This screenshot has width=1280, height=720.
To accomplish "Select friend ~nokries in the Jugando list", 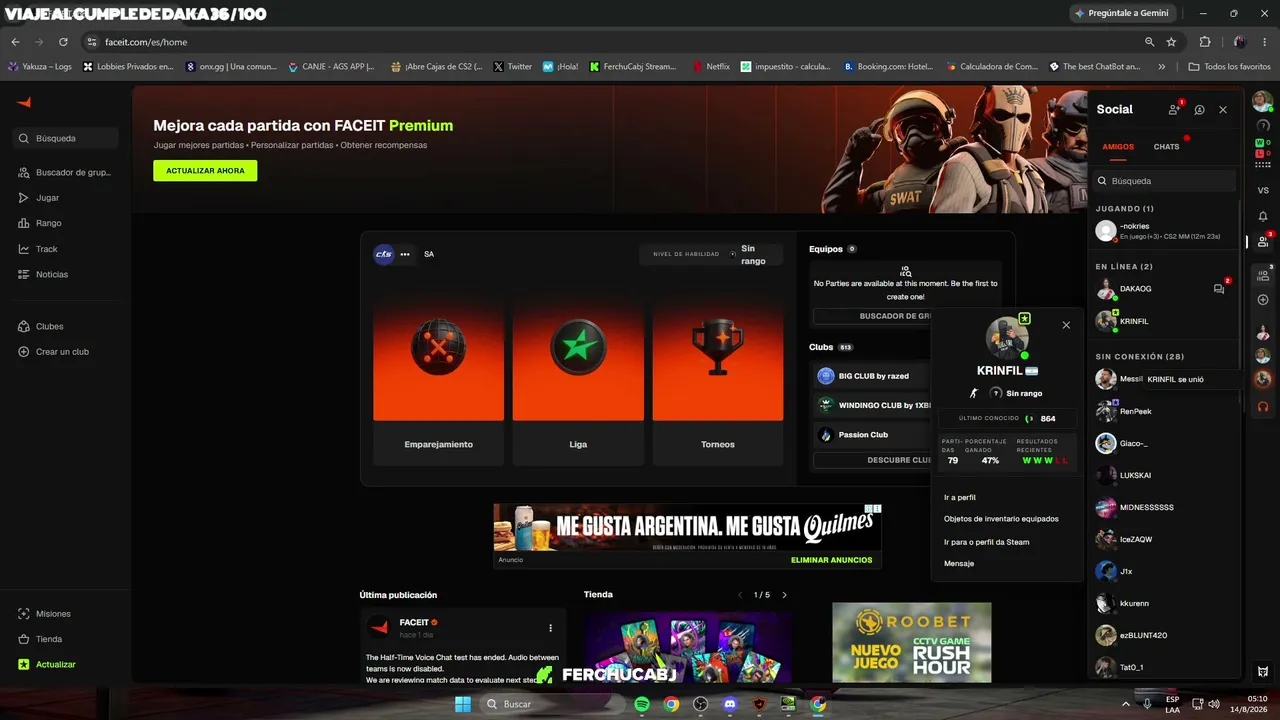I will 1165,231.
